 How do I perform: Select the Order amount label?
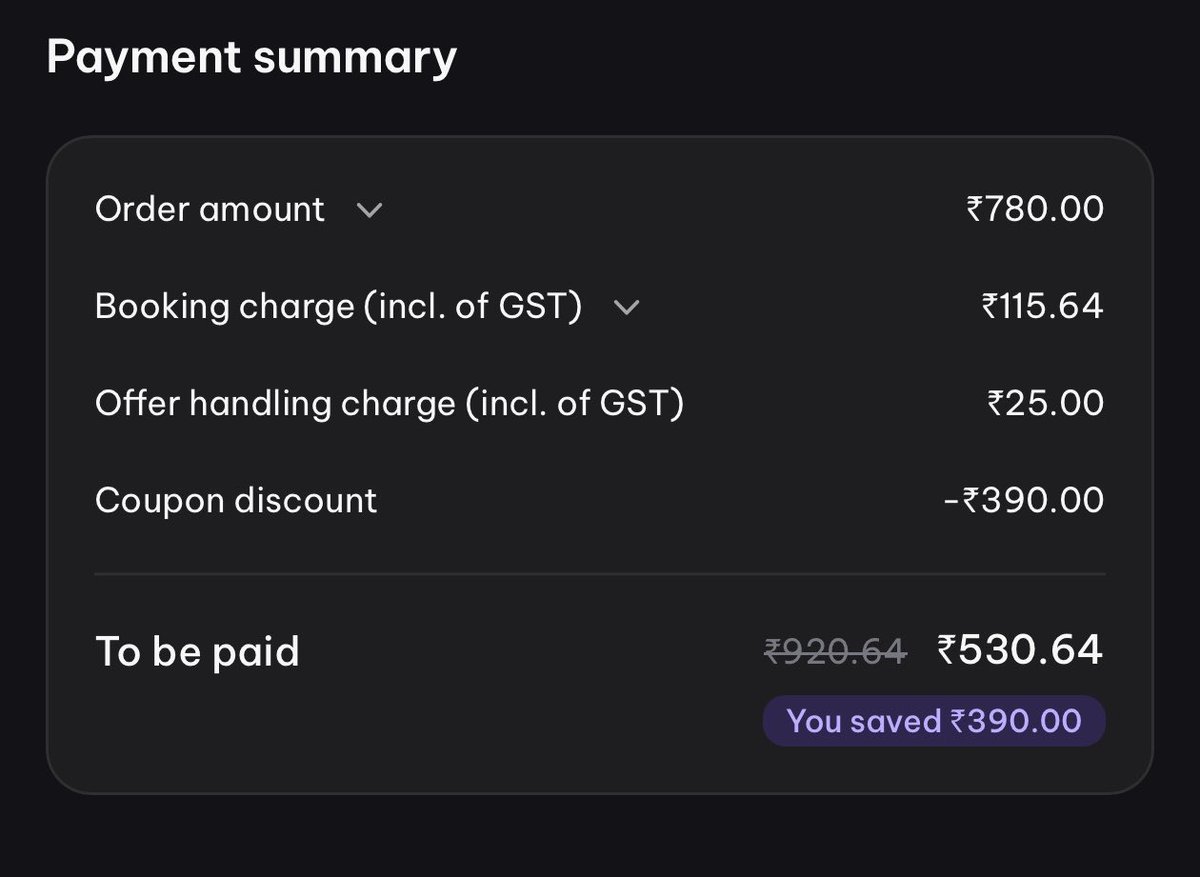(209, 209)
